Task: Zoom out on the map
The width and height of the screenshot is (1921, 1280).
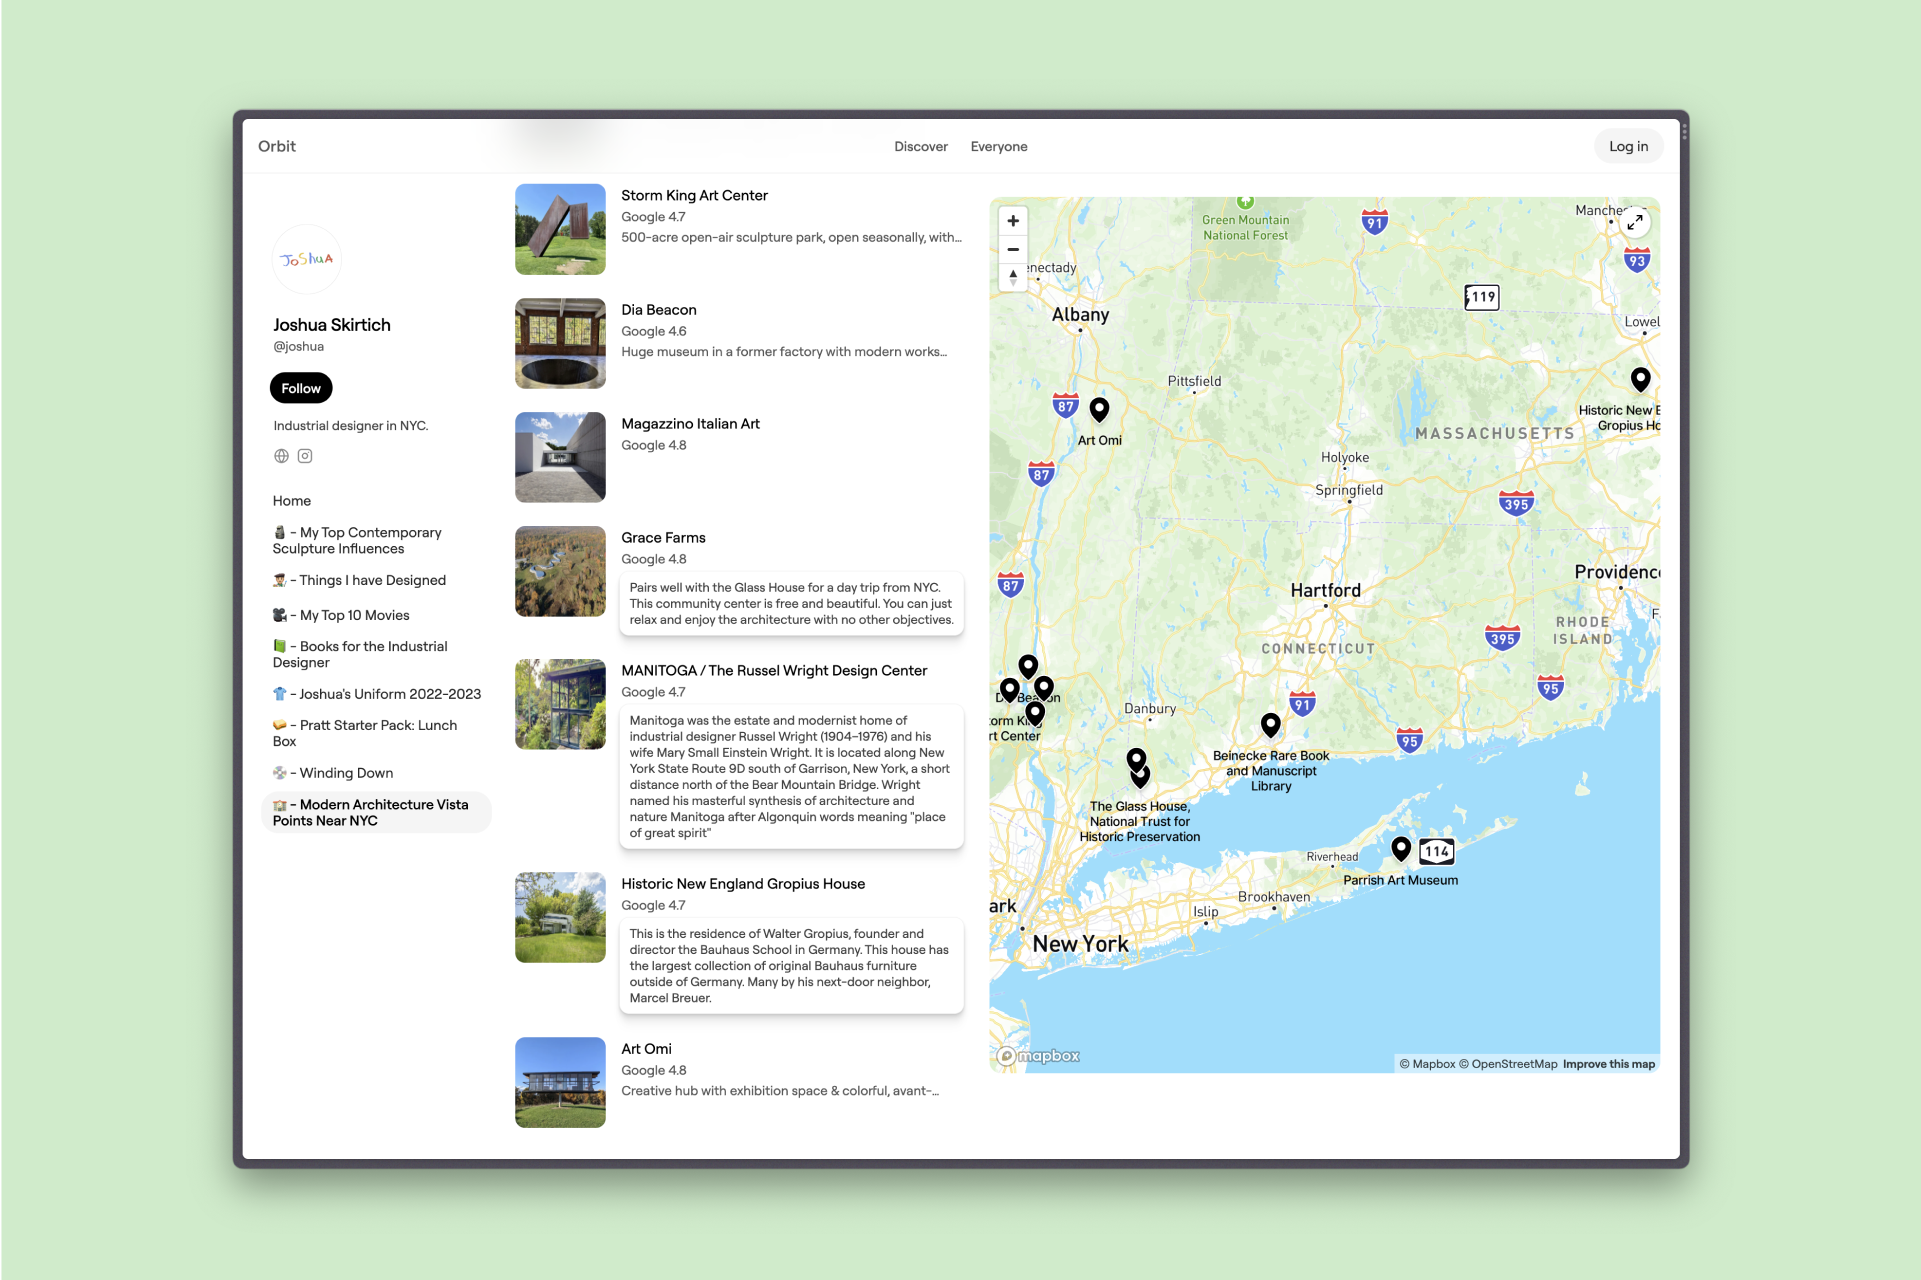Action: [x=1013, y=249]
